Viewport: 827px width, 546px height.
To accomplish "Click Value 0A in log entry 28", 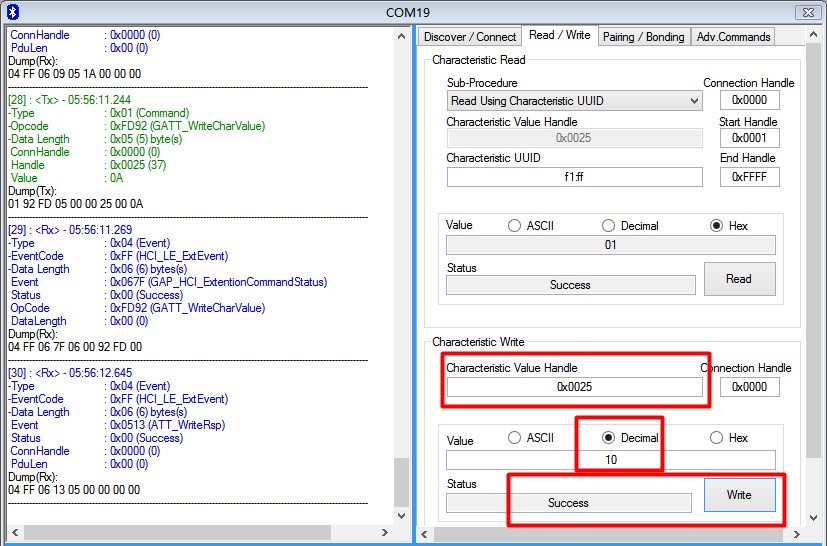I will pyautogui.click(x=117, y=178).
